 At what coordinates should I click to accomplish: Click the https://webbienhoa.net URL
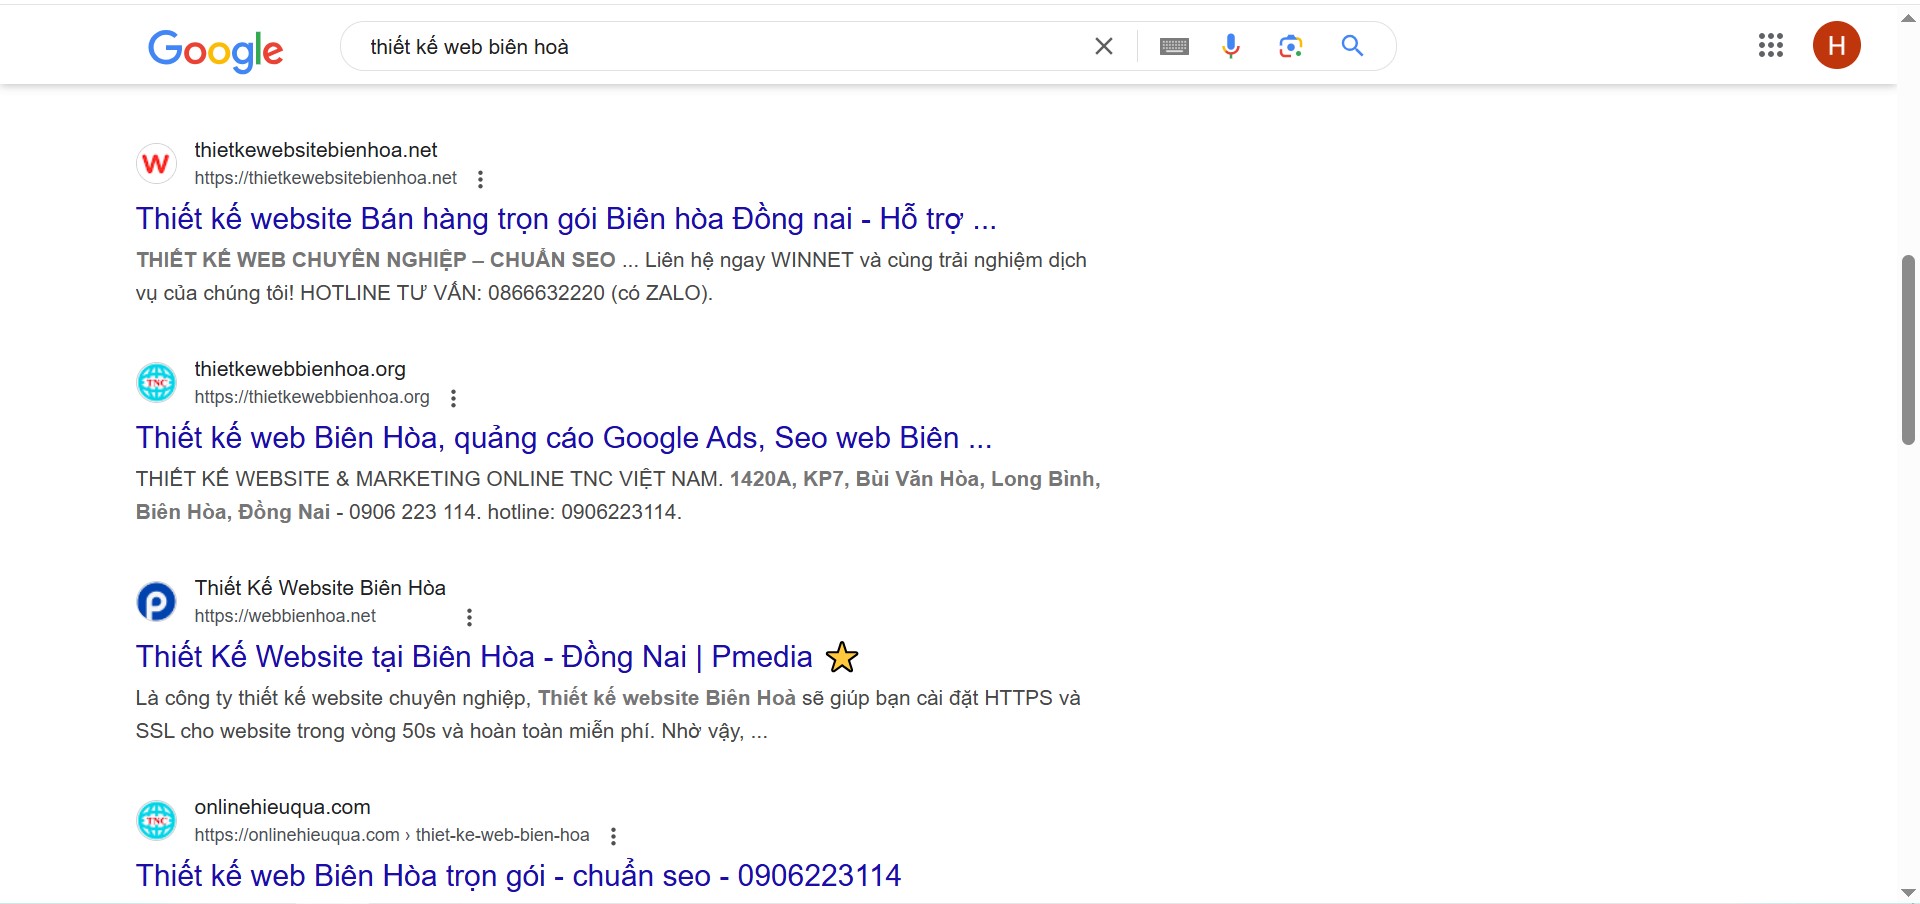(285, 616)
